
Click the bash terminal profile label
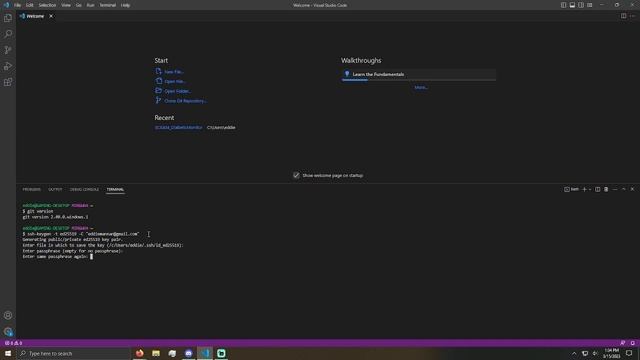coord(571,189)
